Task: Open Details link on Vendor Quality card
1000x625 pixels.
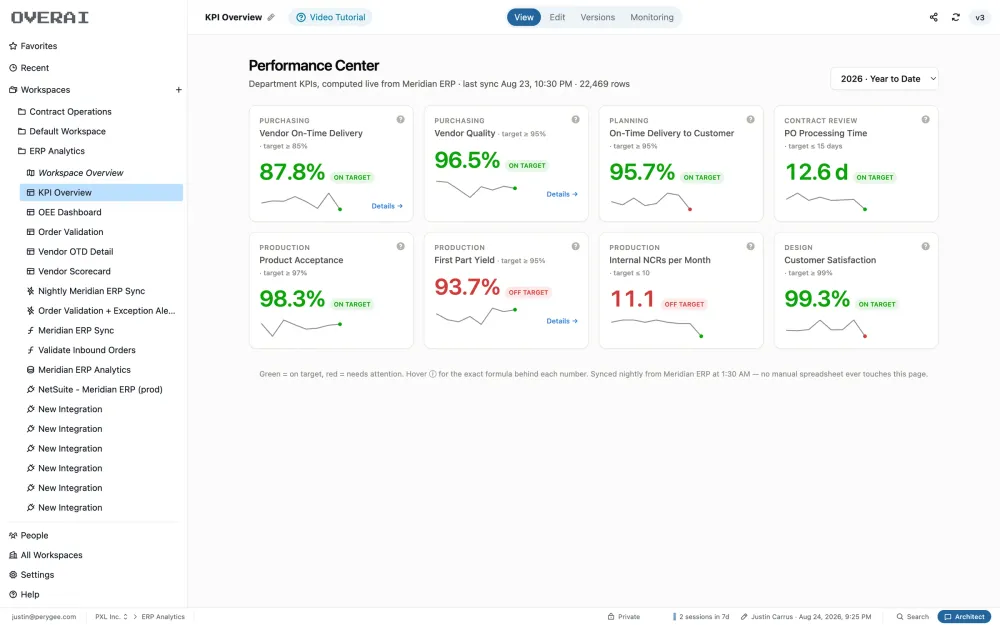Action: click(x=562, y=194)
